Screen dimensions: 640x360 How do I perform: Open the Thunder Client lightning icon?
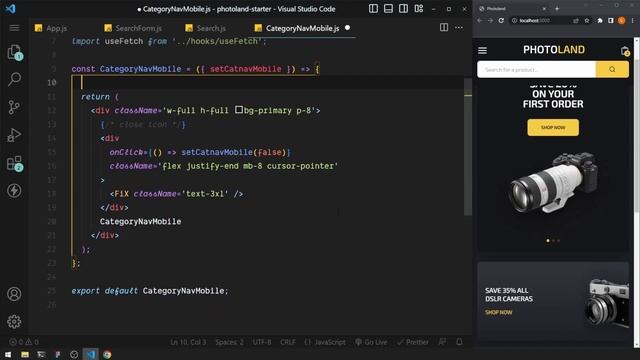(14, 191)
